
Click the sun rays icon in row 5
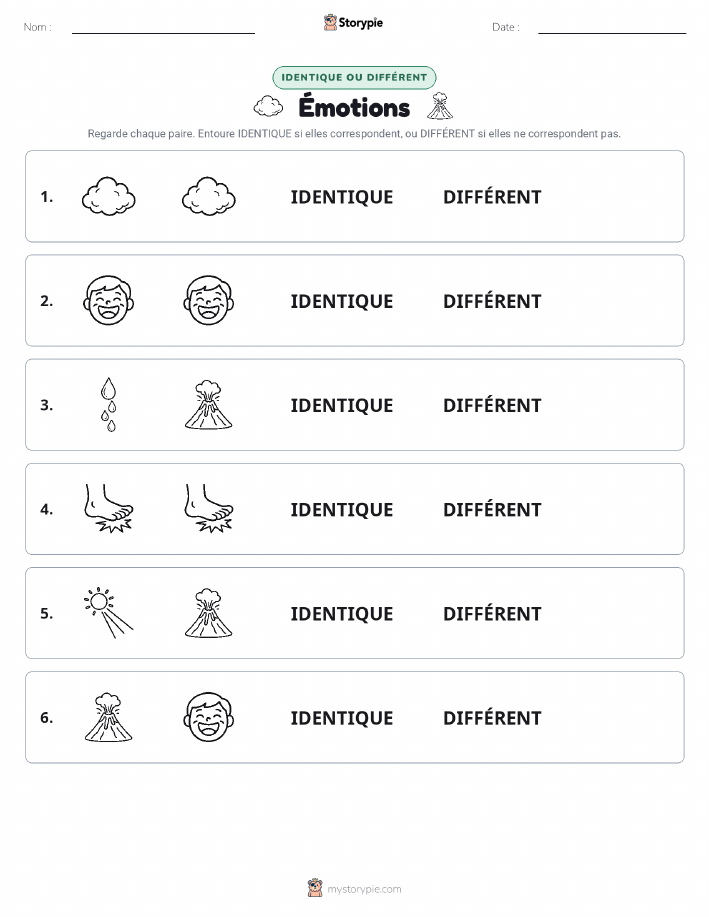[109, 613]
